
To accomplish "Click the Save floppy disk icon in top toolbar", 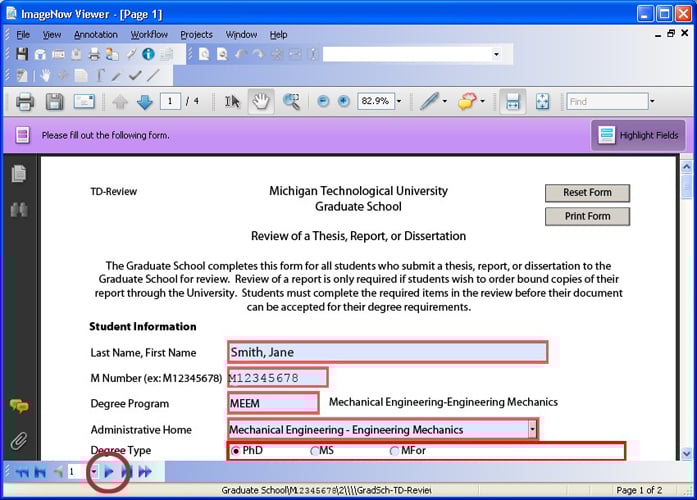I will [21, 54].
